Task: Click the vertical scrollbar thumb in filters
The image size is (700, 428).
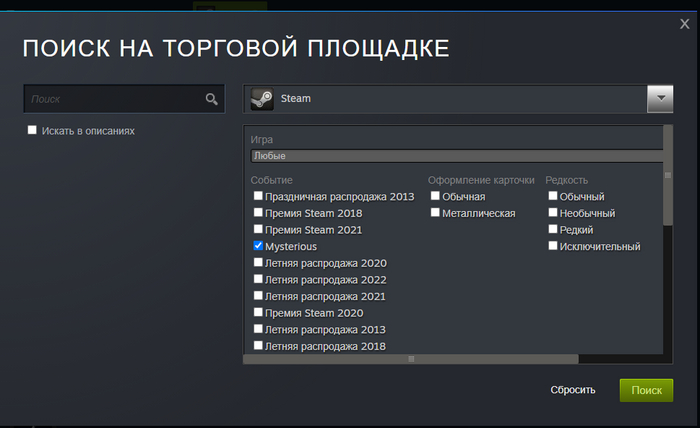Action: [x=668, y=175]
